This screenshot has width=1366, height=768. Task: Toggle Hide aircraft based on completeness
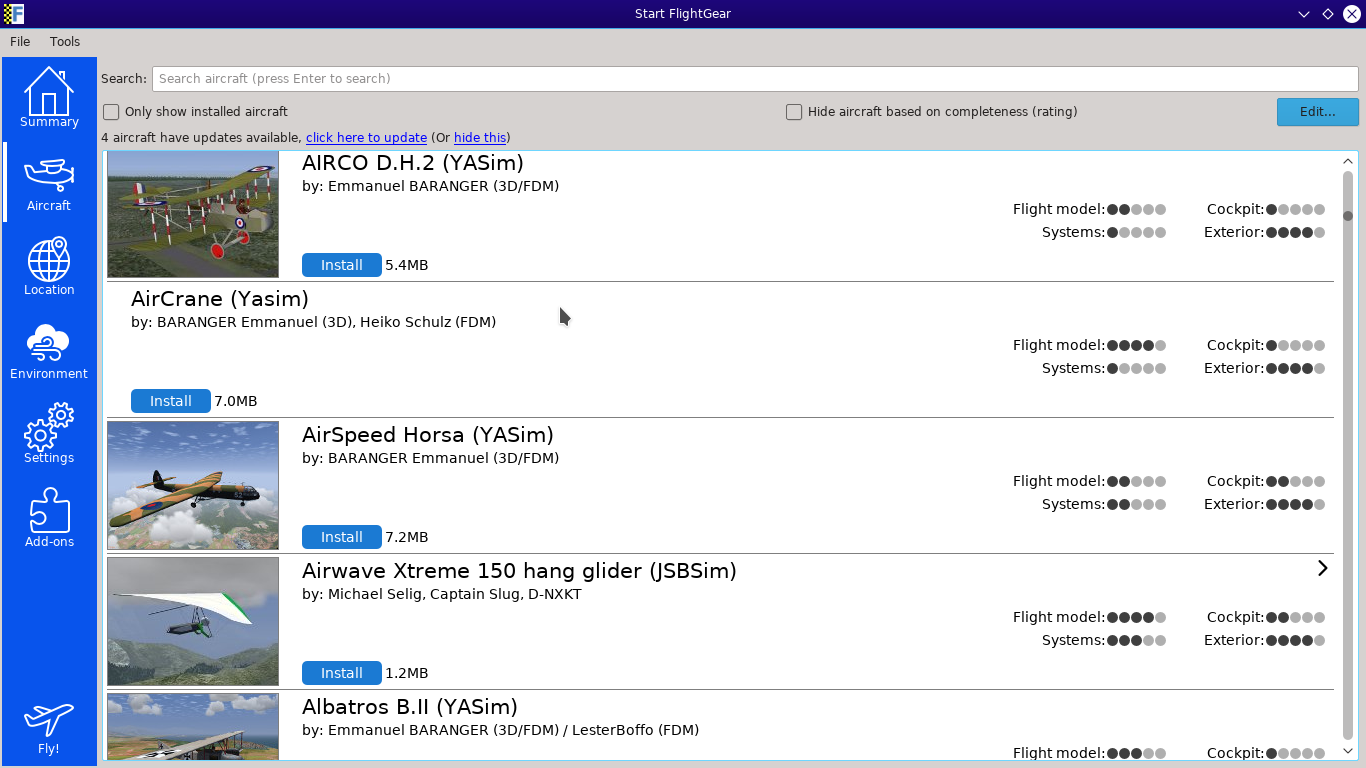pyautogui.click(x=932, y=112)
